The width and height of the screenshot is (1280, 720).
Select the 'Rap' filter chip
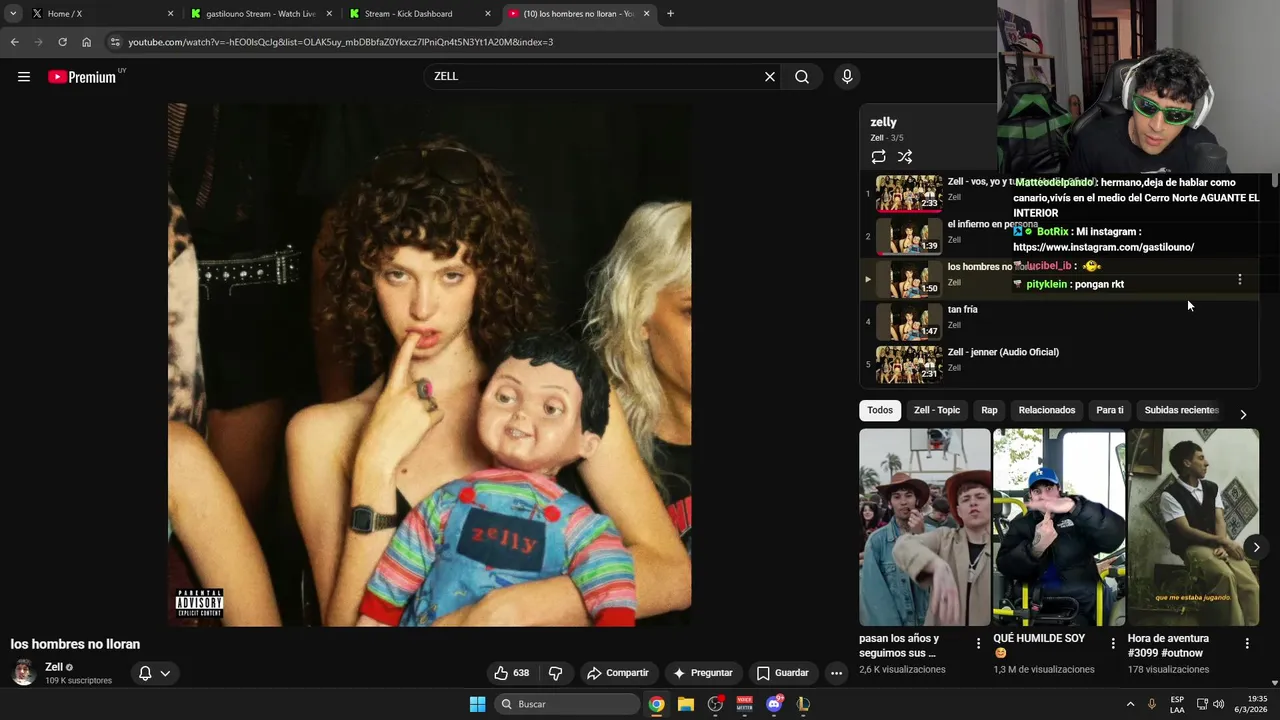click(x=989, y=410)
